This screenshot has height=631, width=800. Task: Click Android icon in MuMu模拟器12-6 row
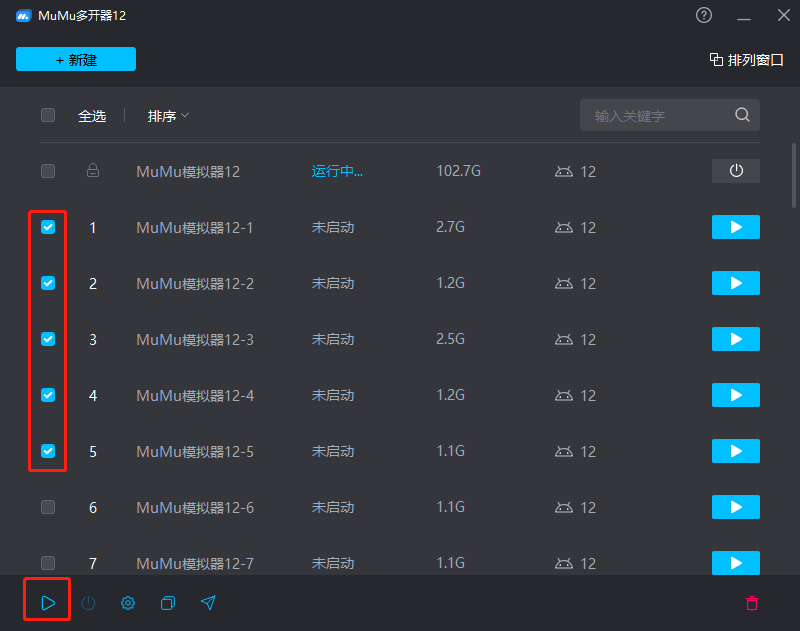564,508
